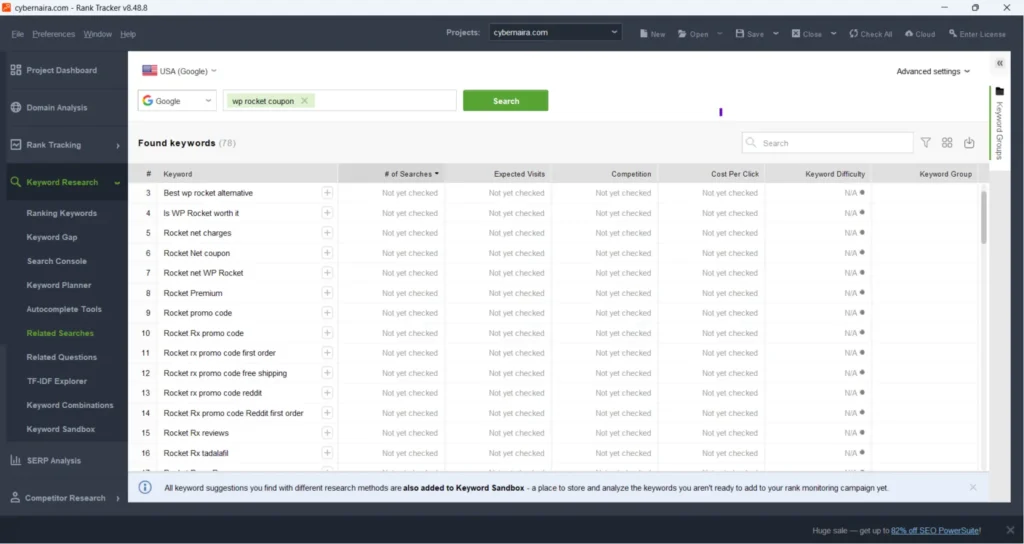Click '82% off SEO PowerSuite' link
The height and width of the screenshot is (544, 1024).
coord(935,530)
